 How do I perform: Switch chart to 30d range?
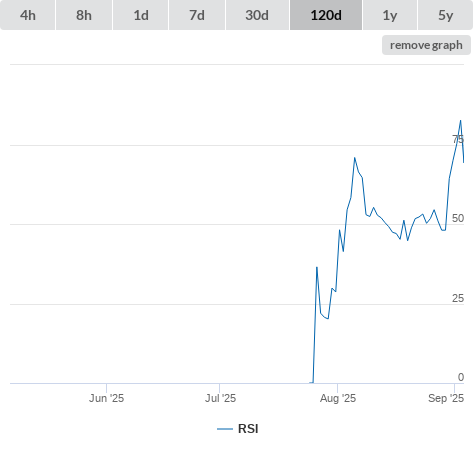257,15
